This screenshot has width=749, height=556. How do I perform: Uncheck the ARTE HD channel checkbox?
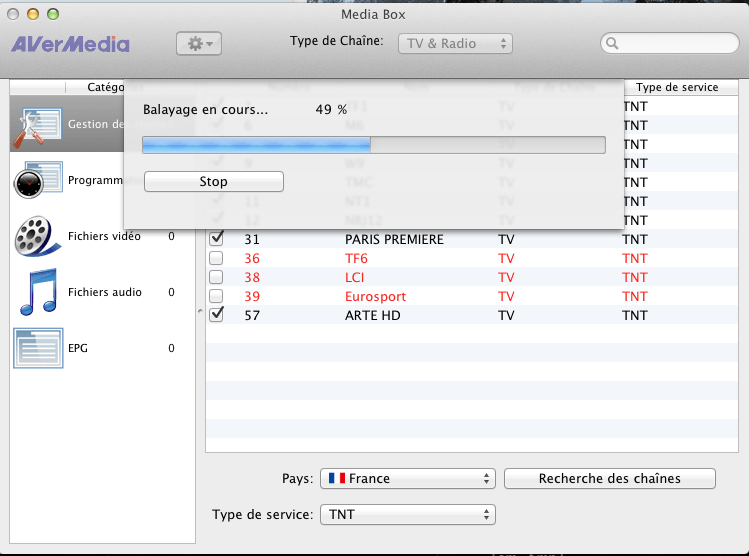216,314
